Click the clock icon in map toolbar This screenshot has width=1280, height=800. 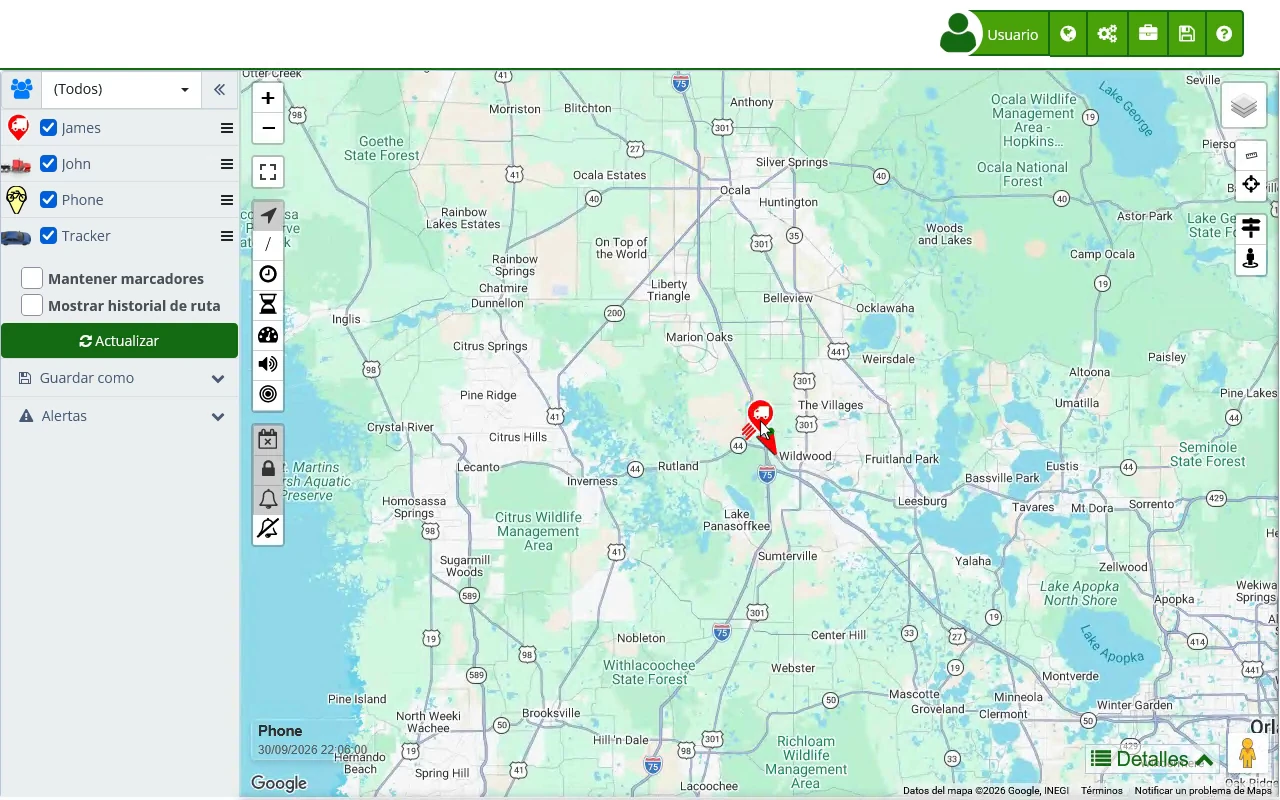(x=268, y=275)
